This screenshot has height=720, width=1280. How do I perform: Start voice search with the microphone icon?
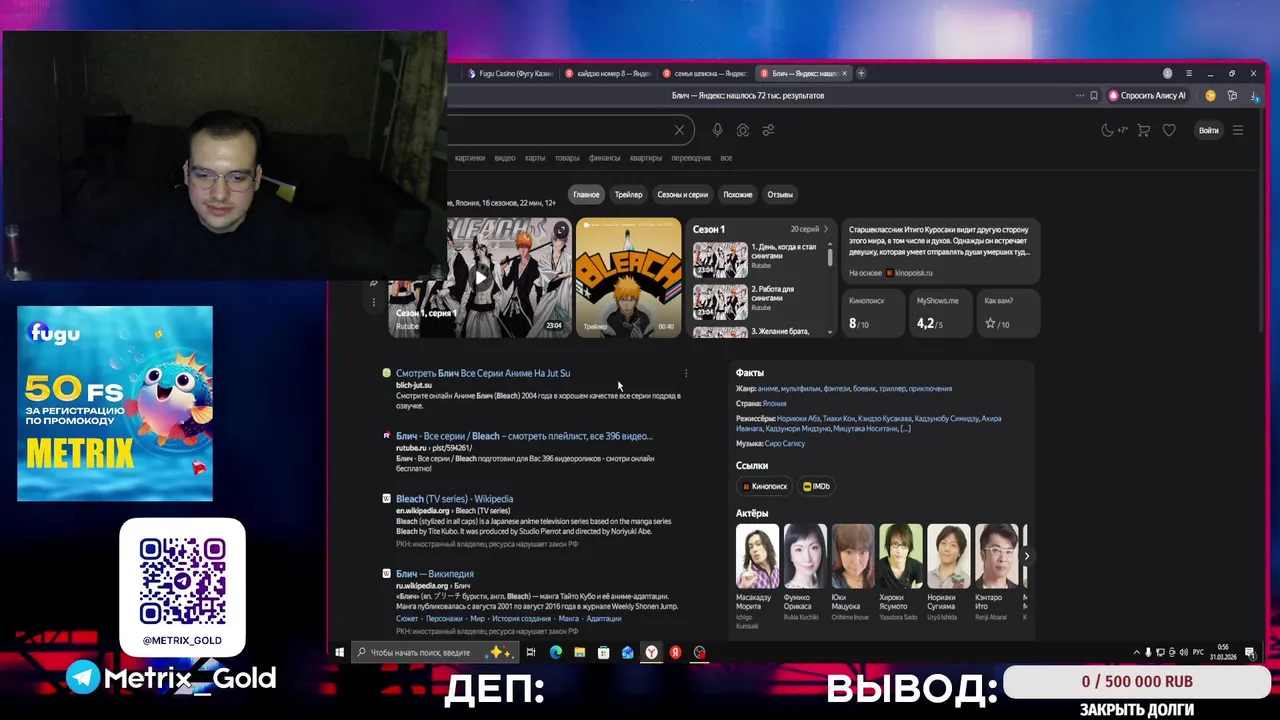tap(717, 130)
